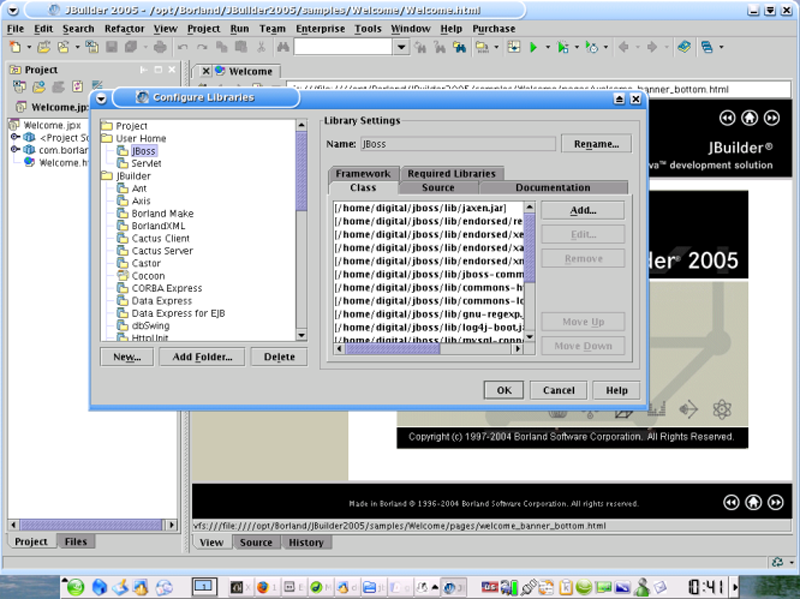Click the Home button on Welcome banner top

[x=750, y=118]
